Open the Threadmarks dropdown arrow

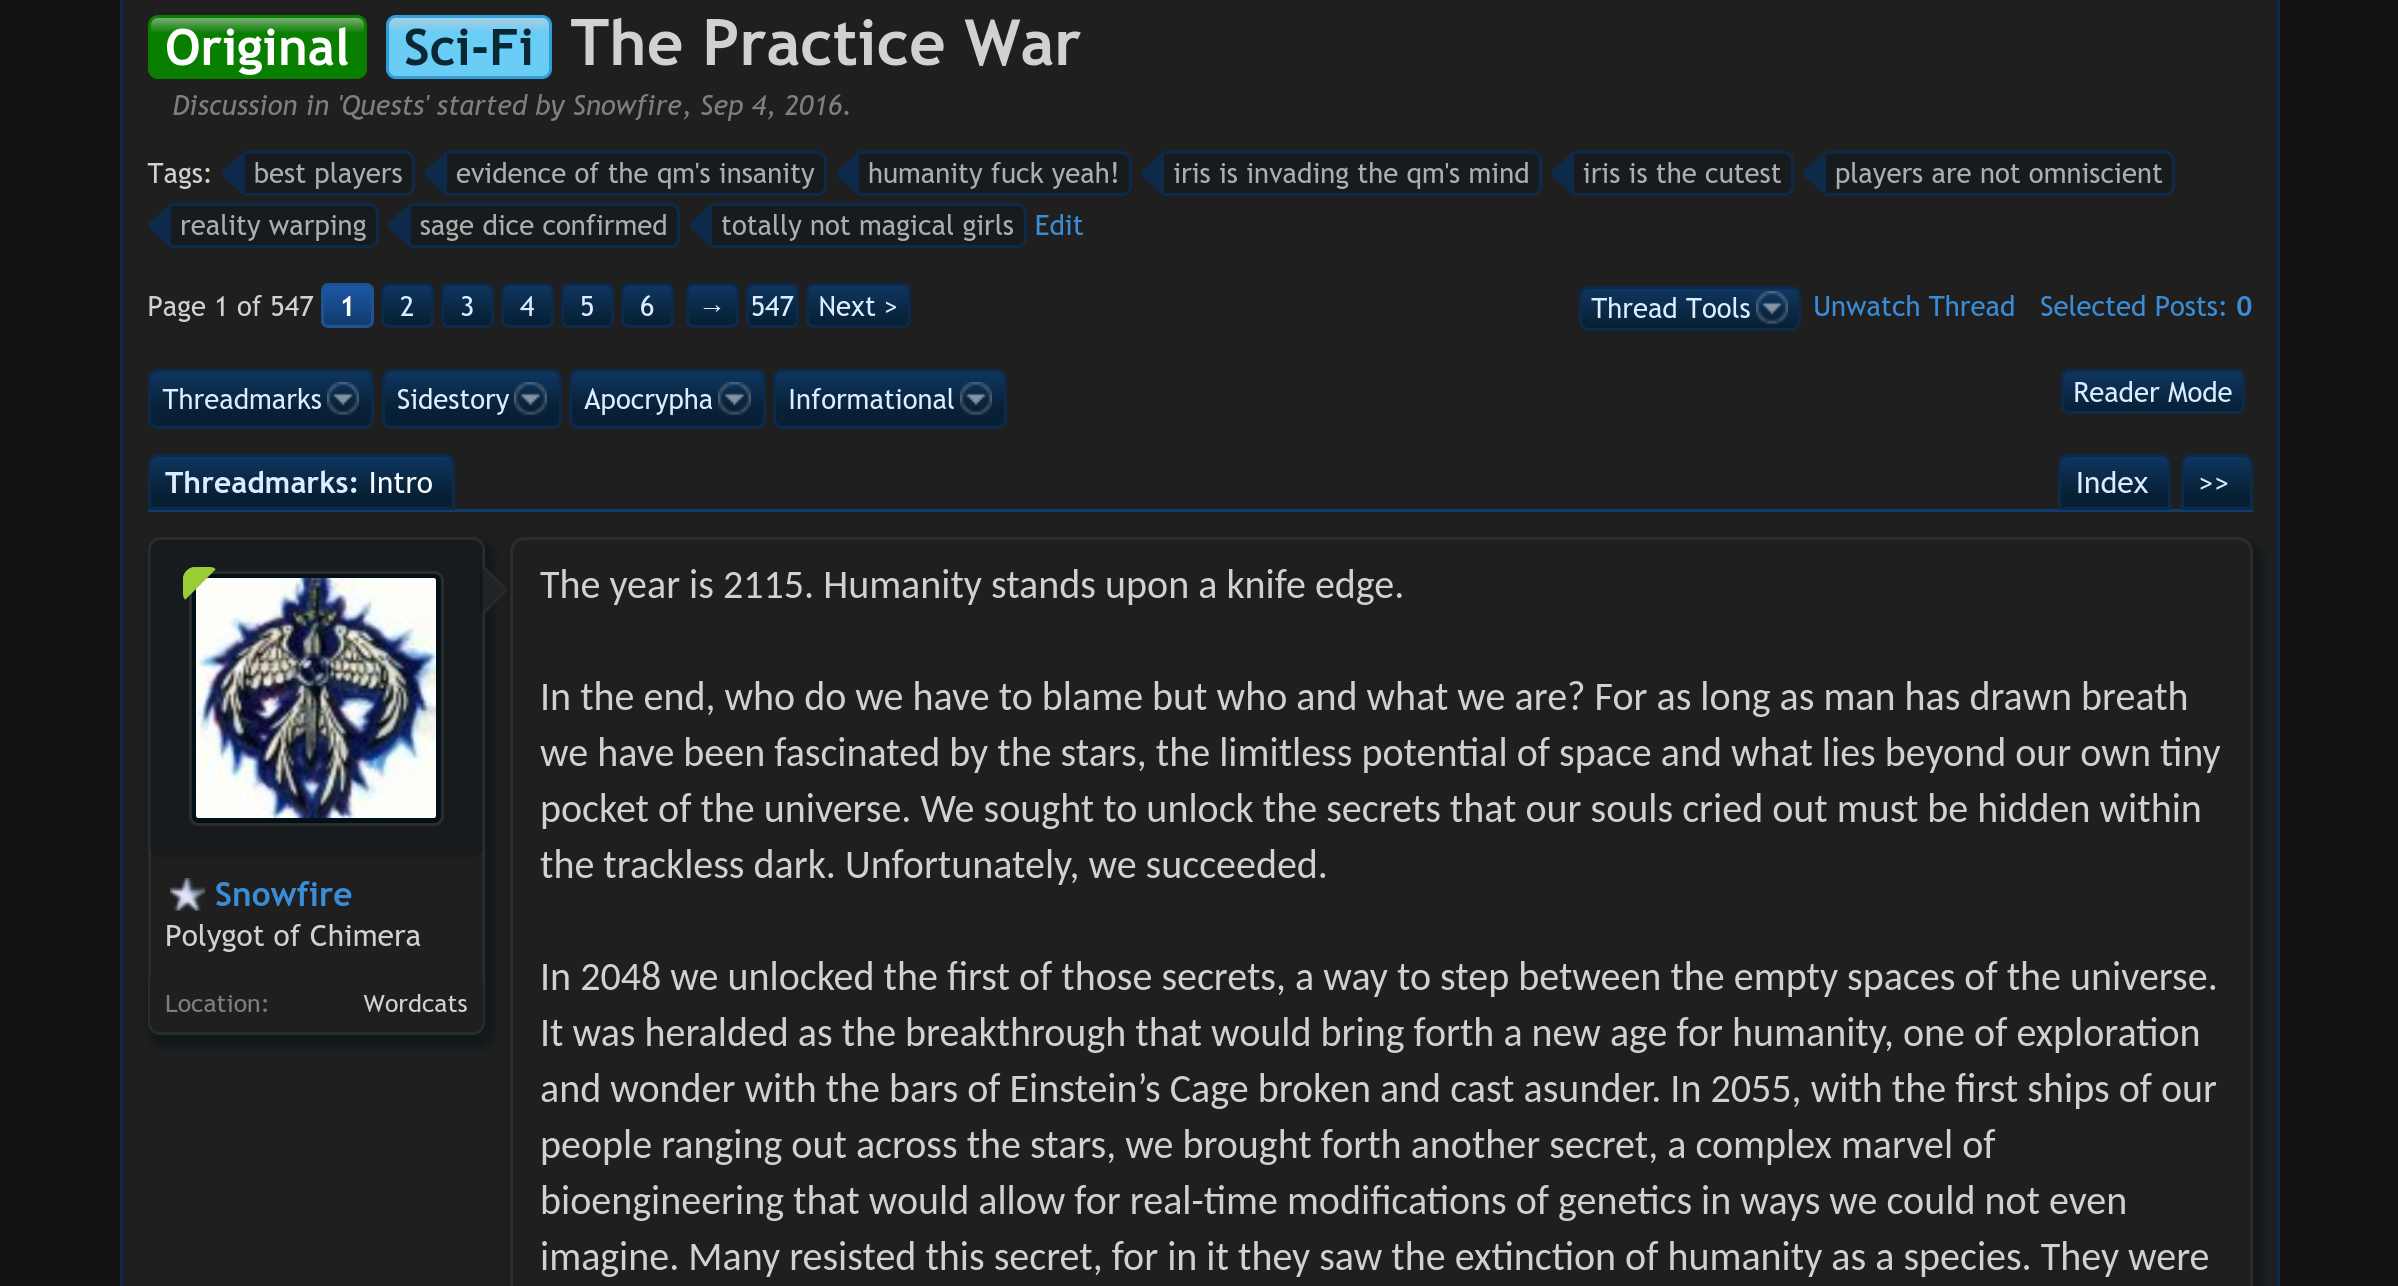coord(344,399)
